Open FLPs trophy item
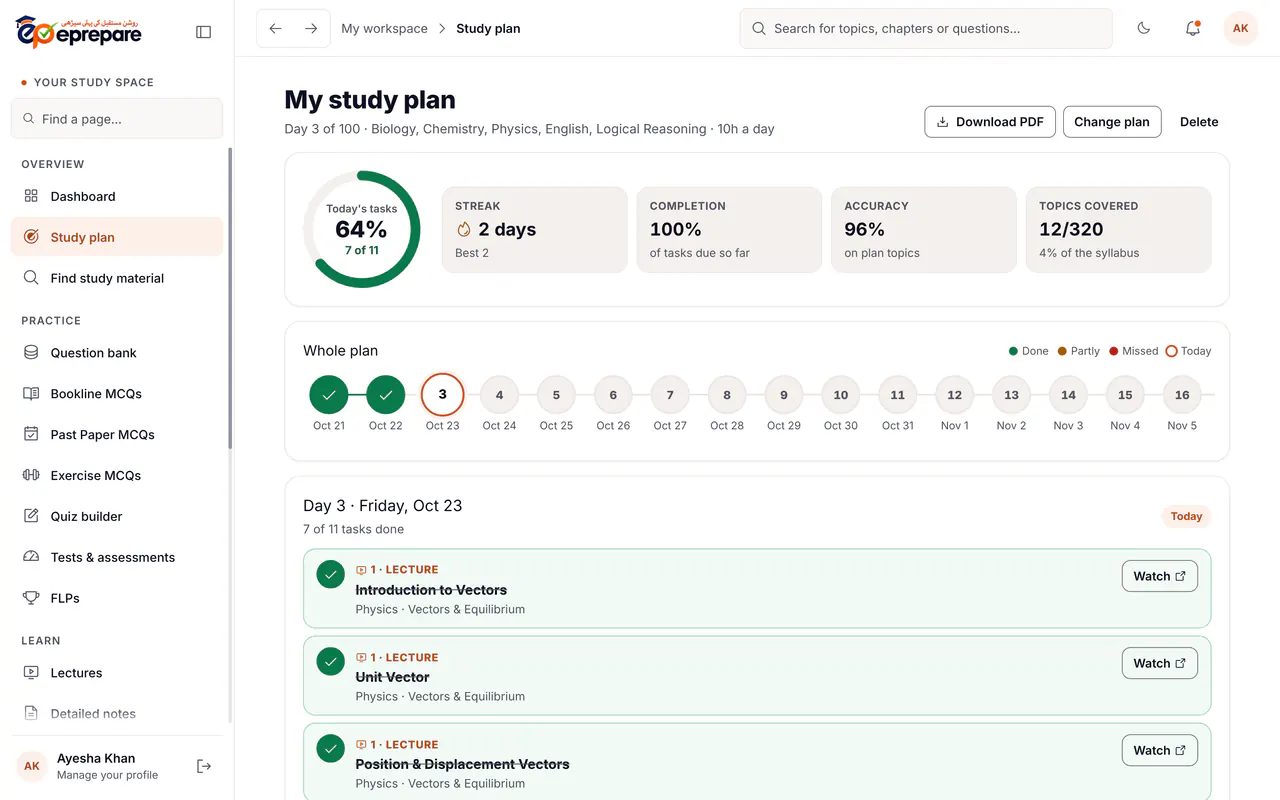Image resolution: width=1280 pixels, height=800 pixels. 117,598
